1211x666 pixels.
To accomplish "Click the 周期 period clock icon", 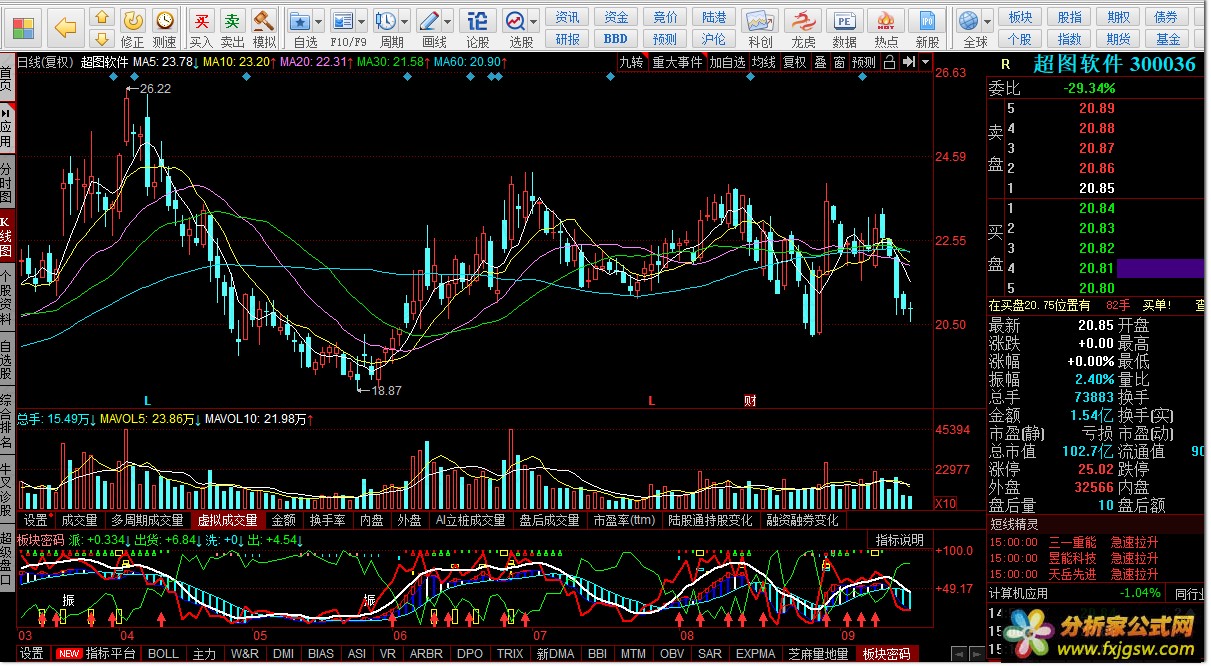I will coord(385,20).
